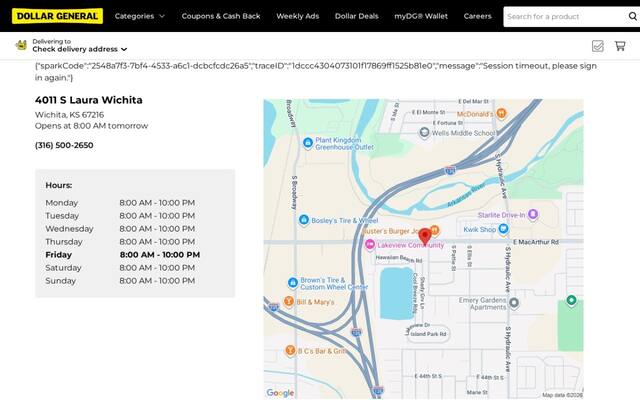This screenshot has width=640, height=400.
Task: Open the Google logo on the map
Action: [280, 393]
